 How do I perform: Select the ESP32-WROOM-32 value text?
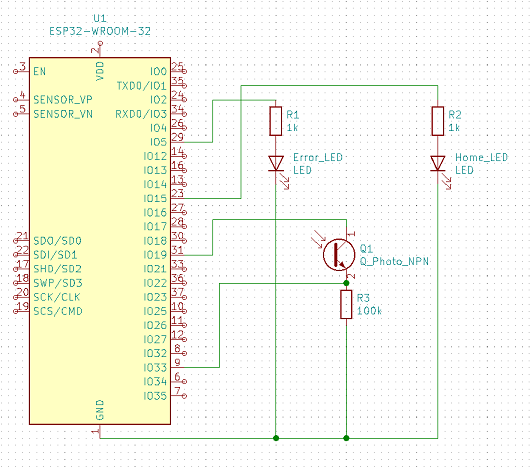point(100,31)
